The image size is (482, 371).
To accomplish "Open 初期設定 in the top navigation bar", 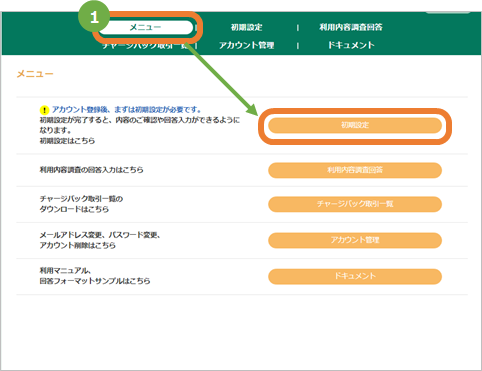I will 247,27.
